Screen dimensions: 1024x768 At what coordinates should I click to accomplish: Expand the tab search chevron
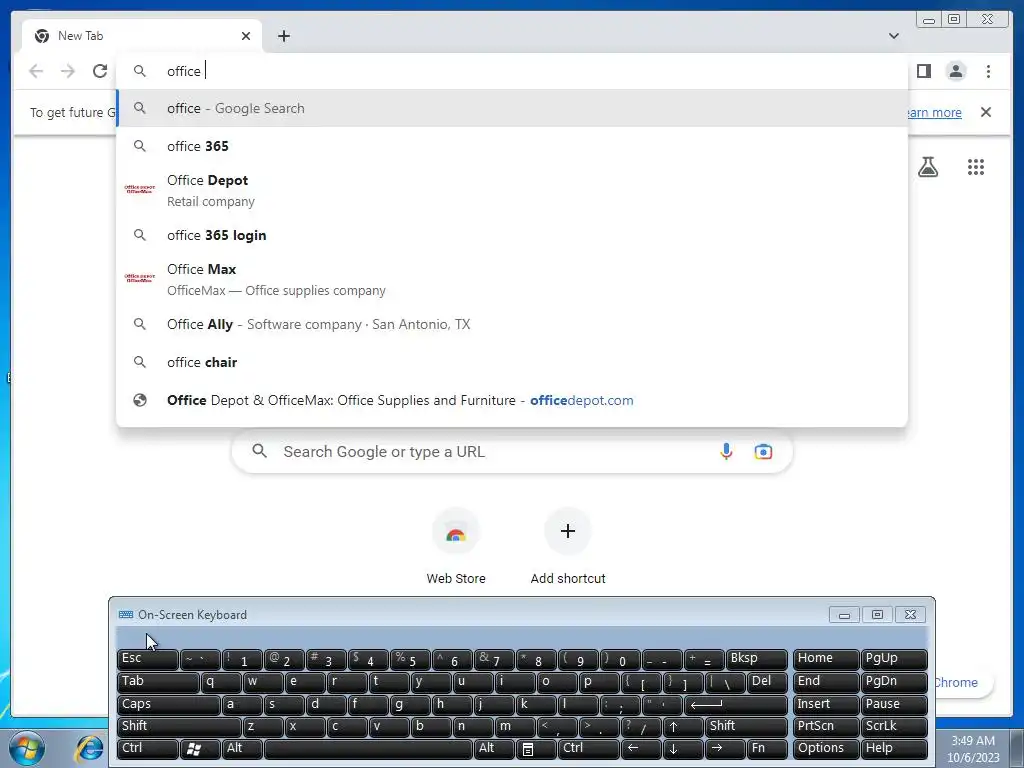point(893,36)
